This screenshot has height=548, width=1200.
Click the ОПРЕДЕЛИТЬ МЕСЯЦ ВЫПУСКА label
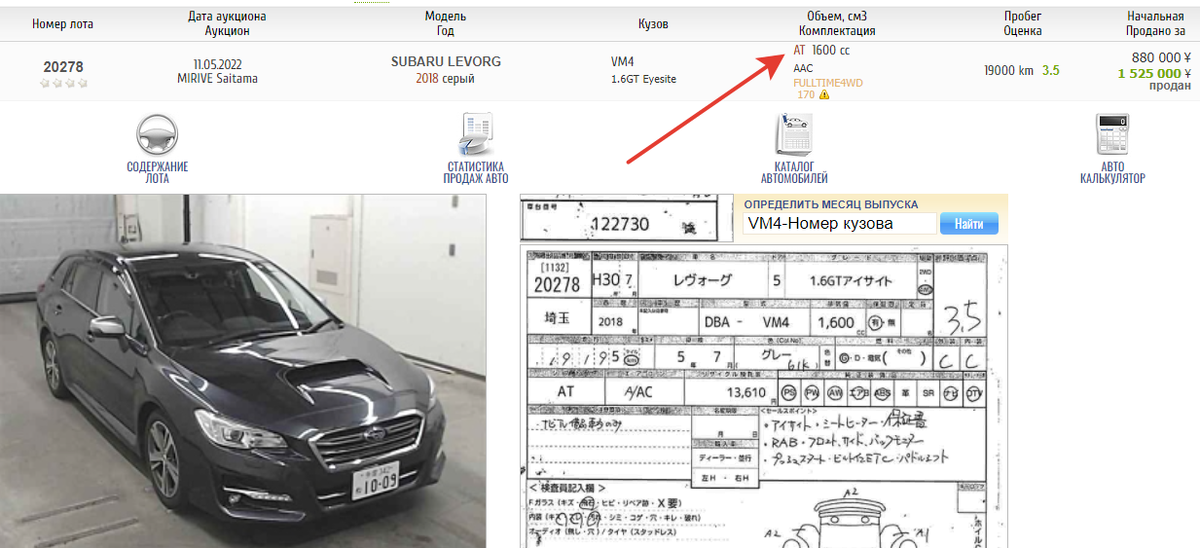point(831,204)
